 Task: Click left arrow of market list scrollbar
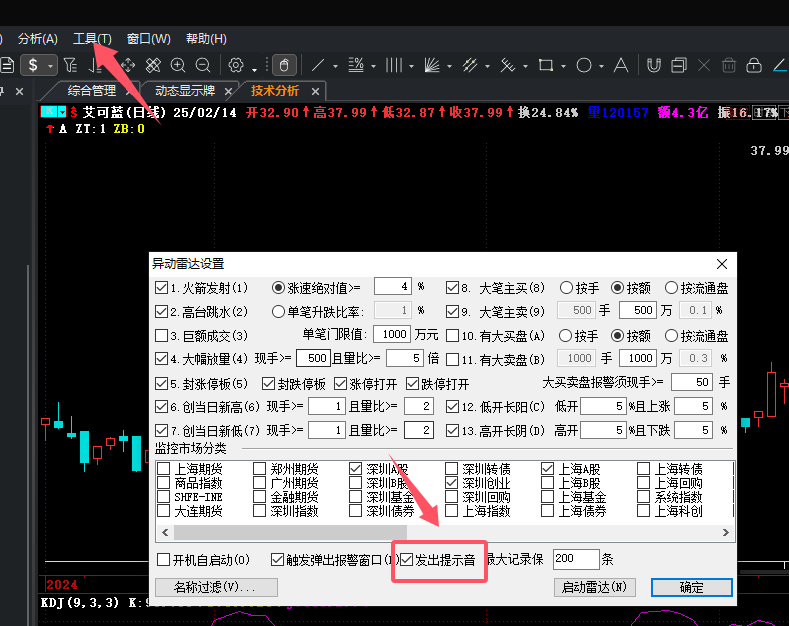165,532
